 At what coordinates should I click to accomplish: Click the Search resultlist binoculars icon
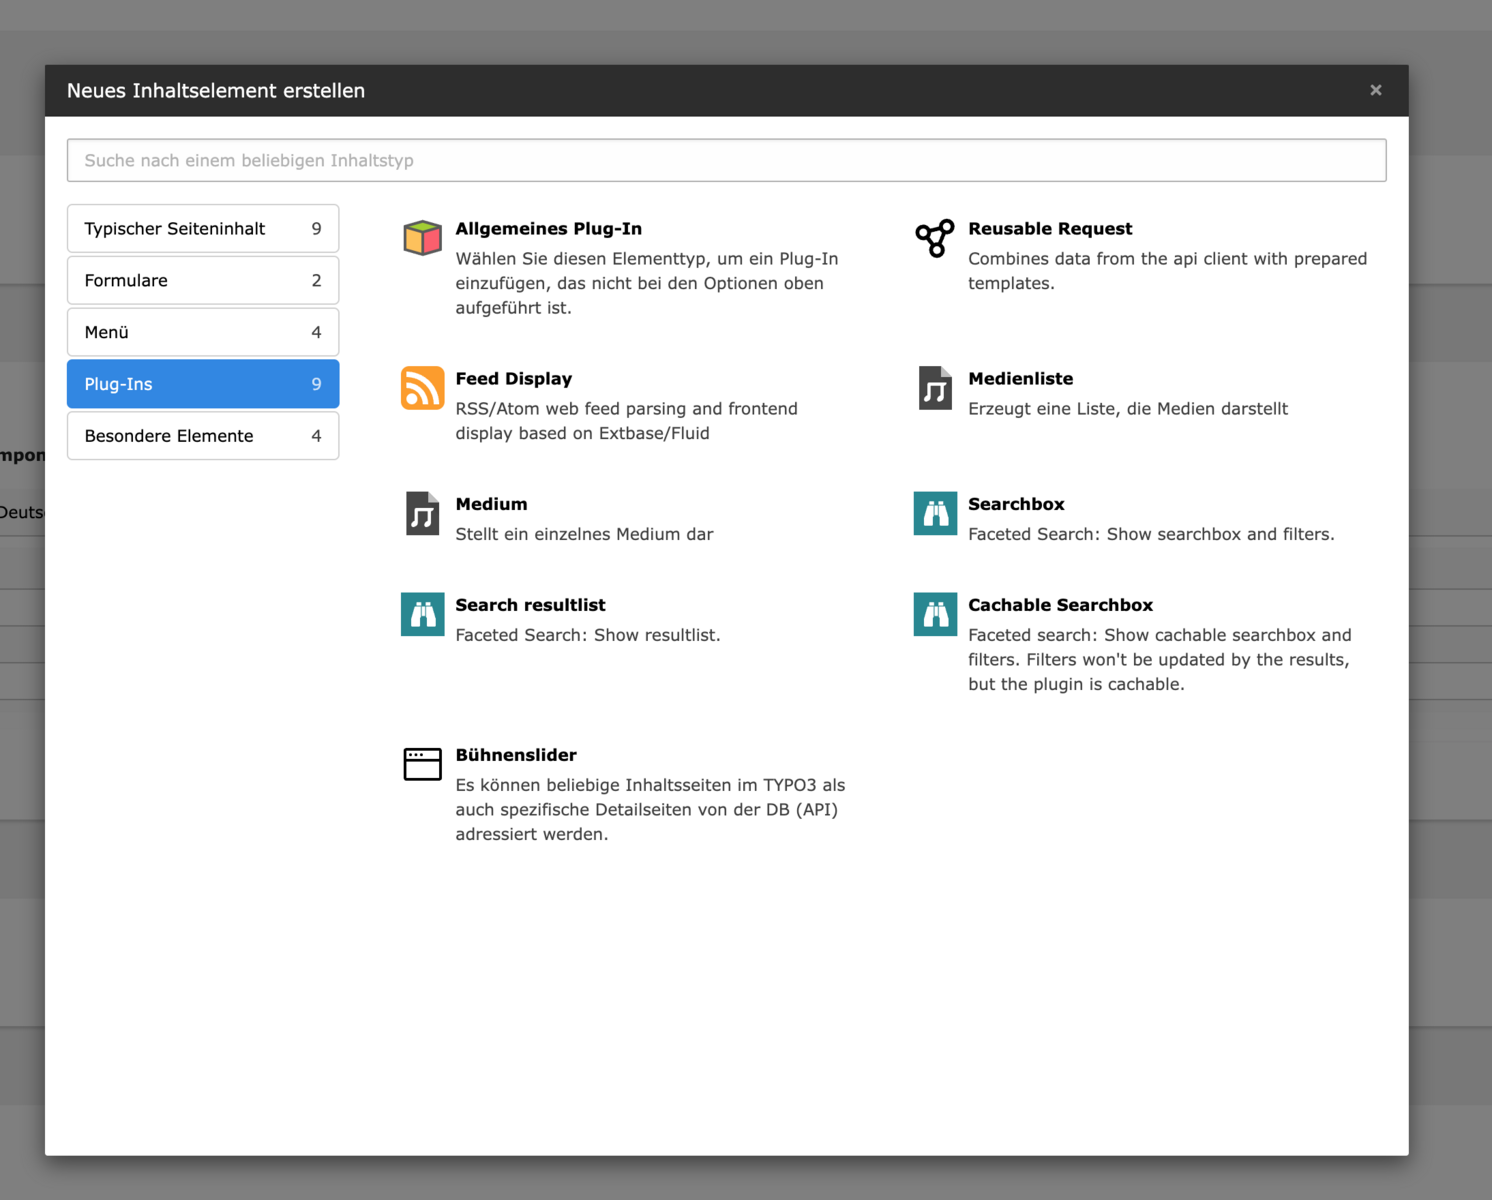tap(422, 614)
